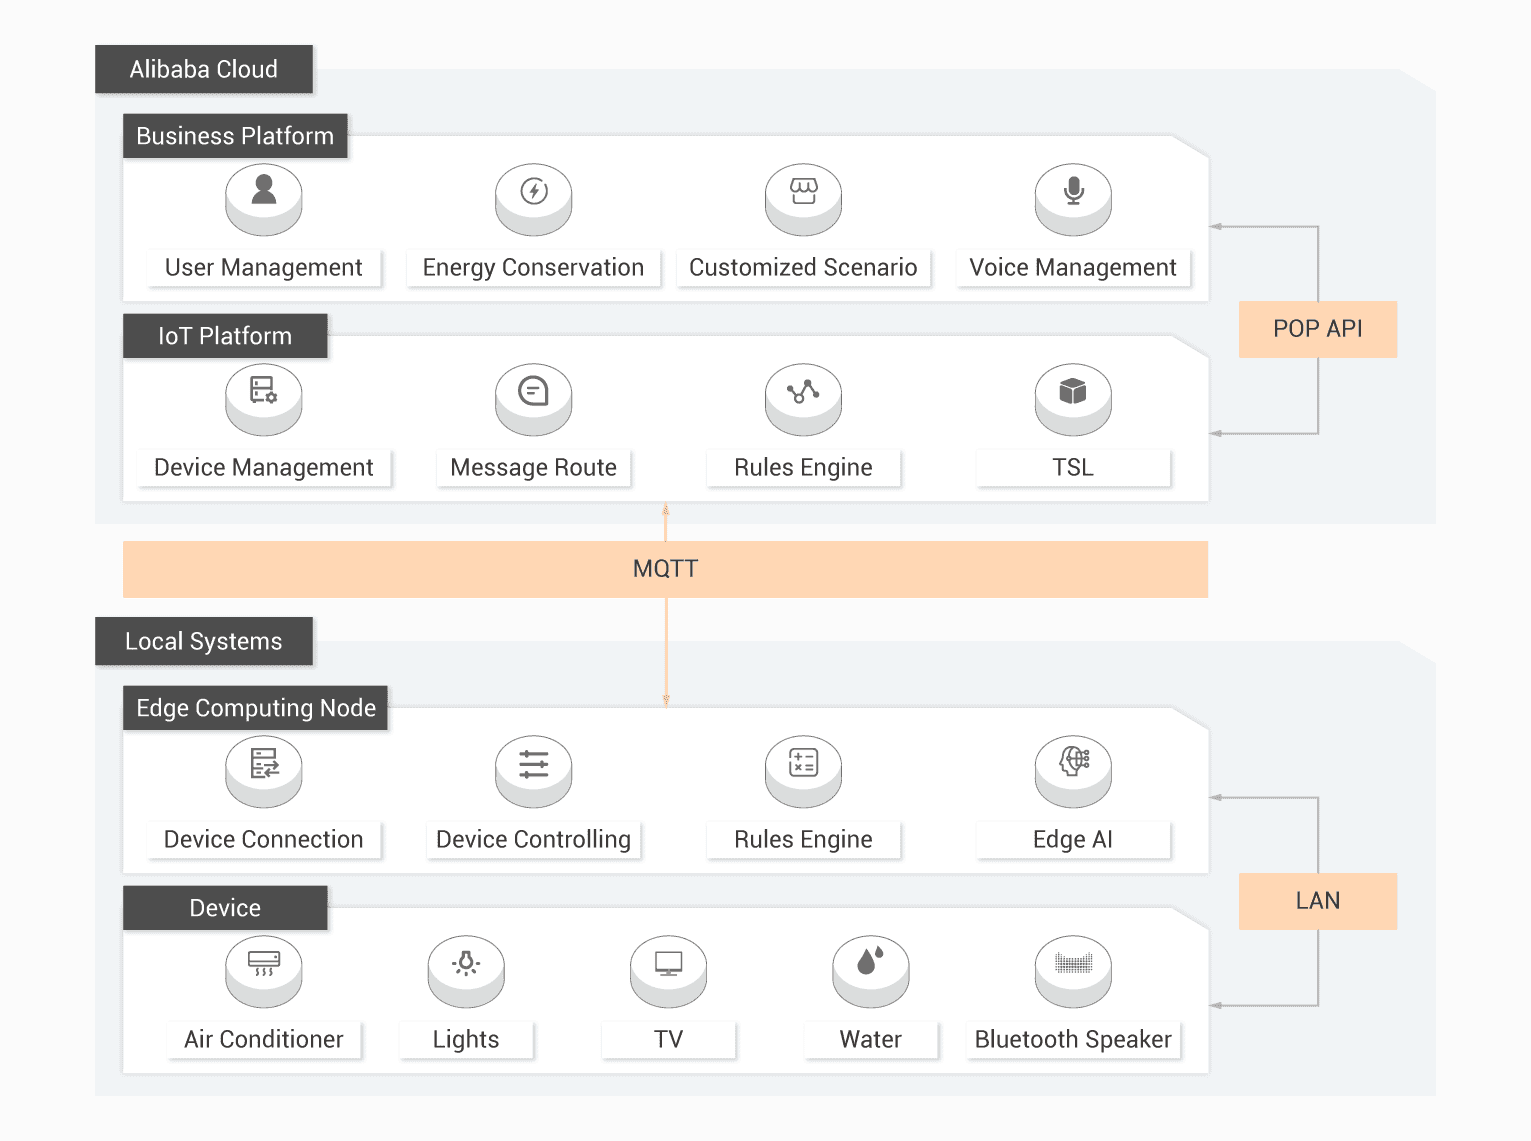Click the Customized Scenario store icon

(803, 192)
